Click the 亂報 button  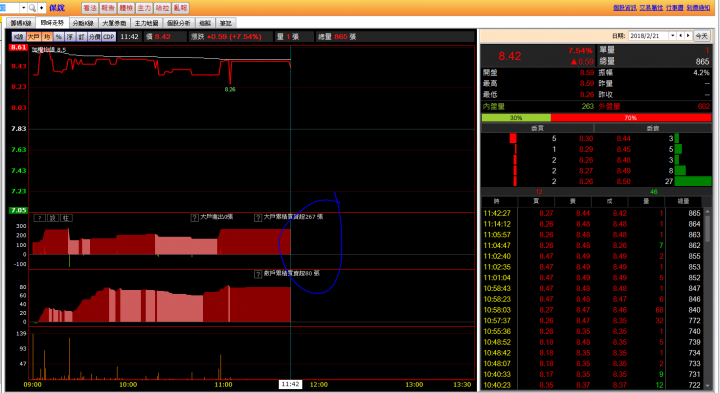click(x=180, y=8)
